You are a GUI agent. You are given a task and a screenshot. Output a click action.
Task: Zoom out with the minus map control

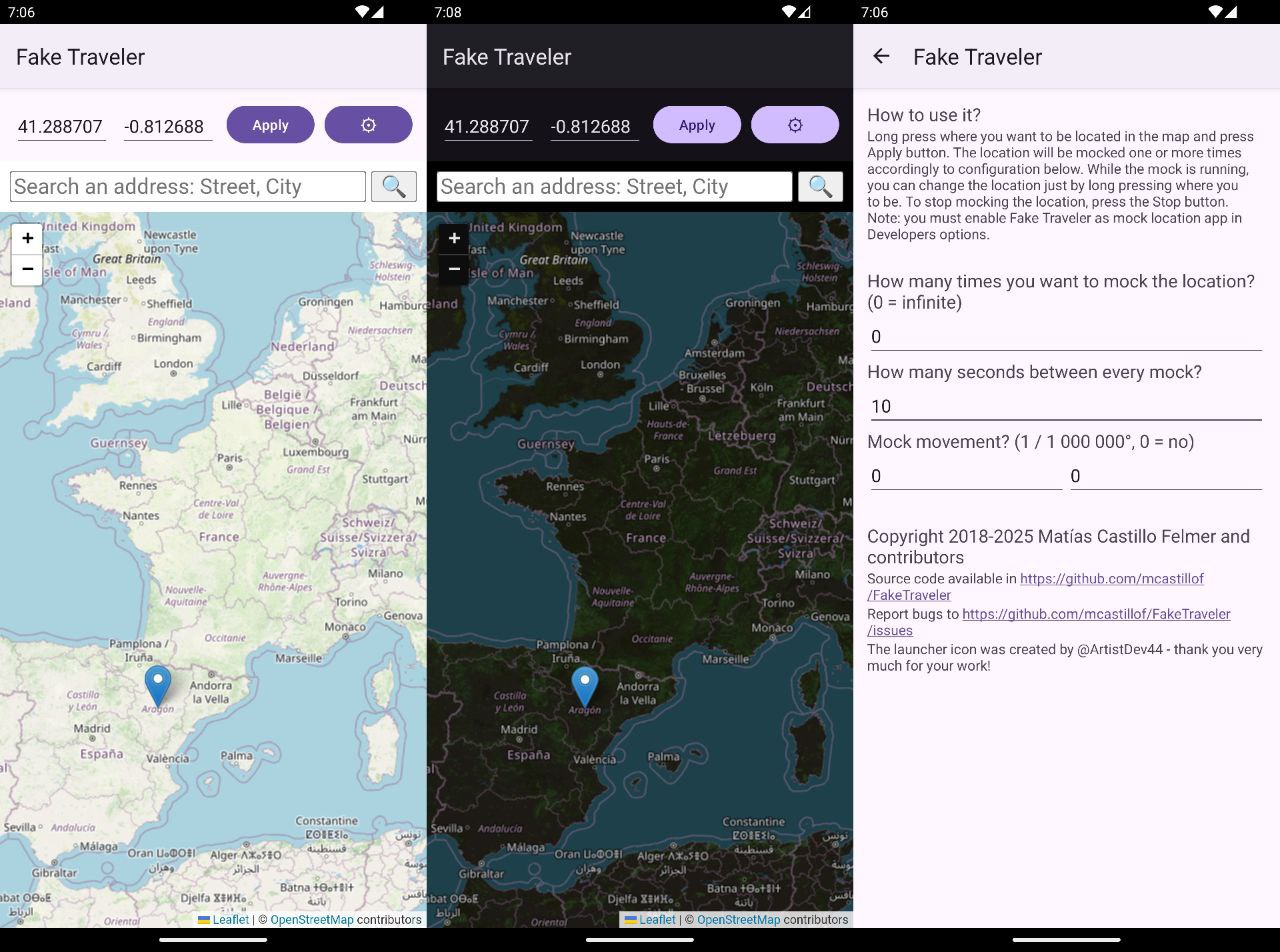27,268
